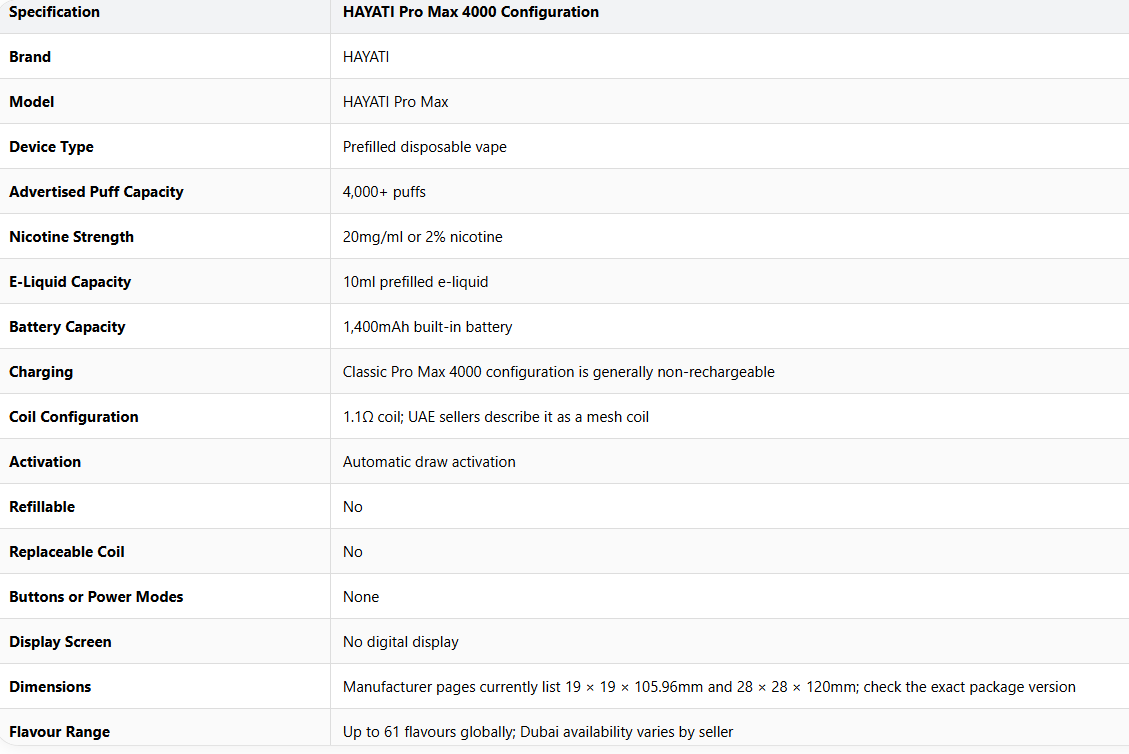This screenshot has width=1129, height=754.
Task: Click the 'Replaceable Coil' row label
Action: tap(66, 552)
